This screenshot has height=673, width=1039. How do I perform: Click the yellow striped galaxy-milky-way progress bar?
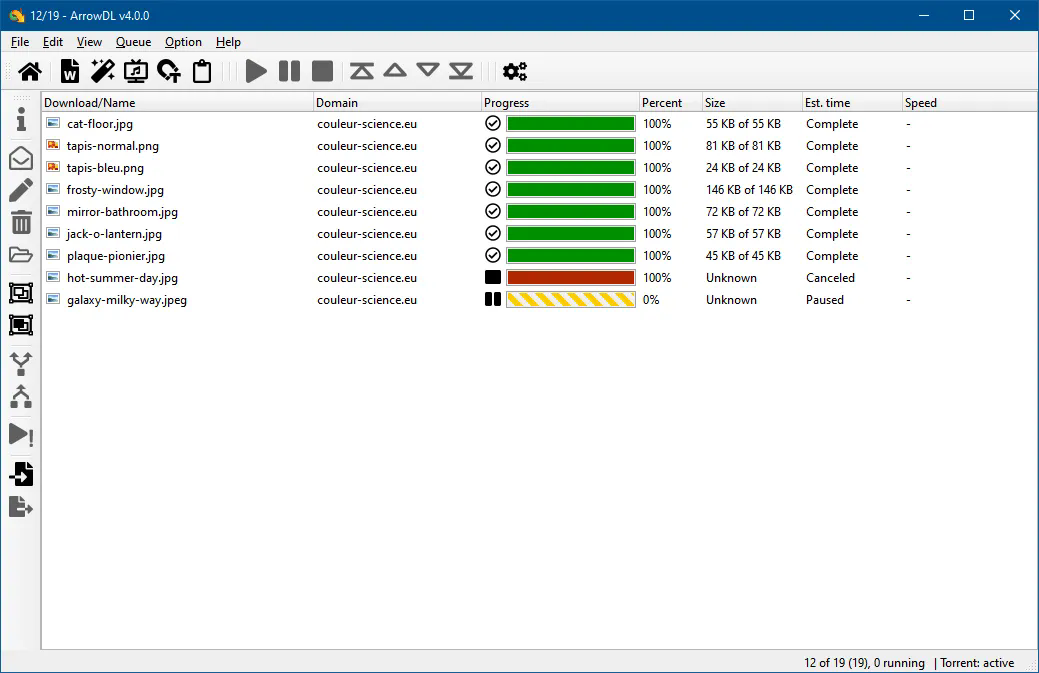[x=570, y=300]
